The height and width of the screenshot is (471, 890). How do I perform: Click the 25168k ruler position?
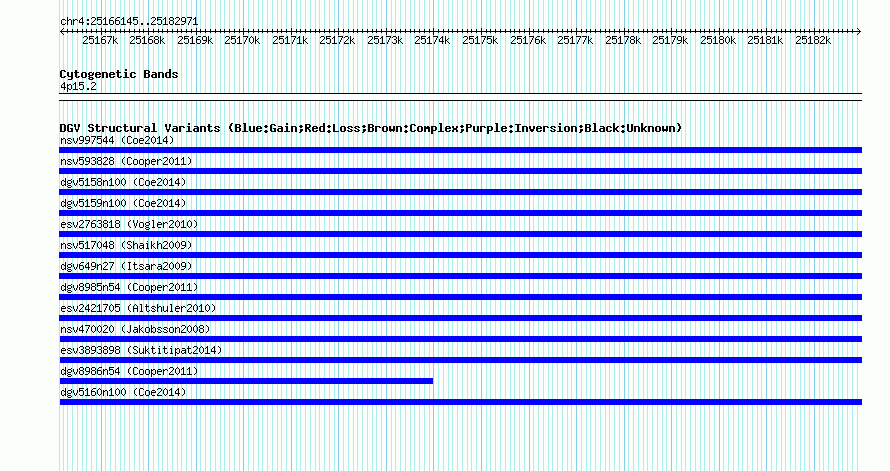tap(148, 40)
